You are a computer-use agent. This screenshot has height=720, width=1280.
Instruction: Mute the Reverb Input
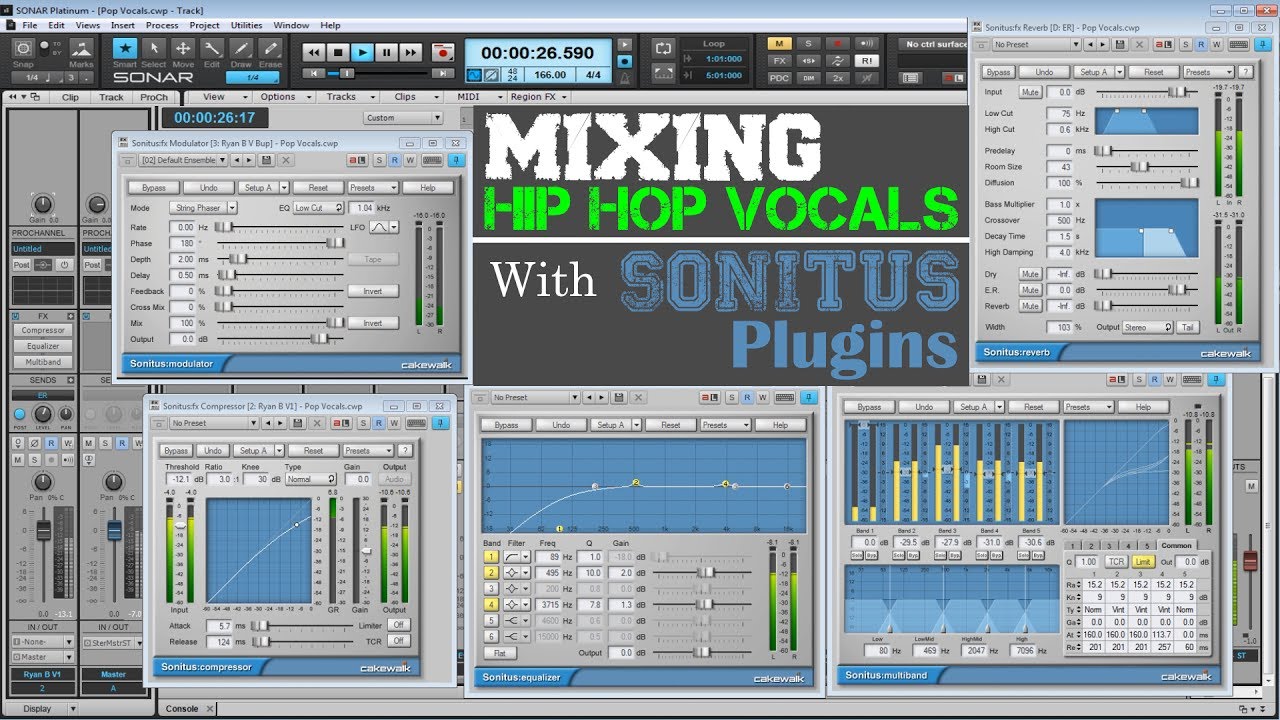click(x=1030, y=92)
